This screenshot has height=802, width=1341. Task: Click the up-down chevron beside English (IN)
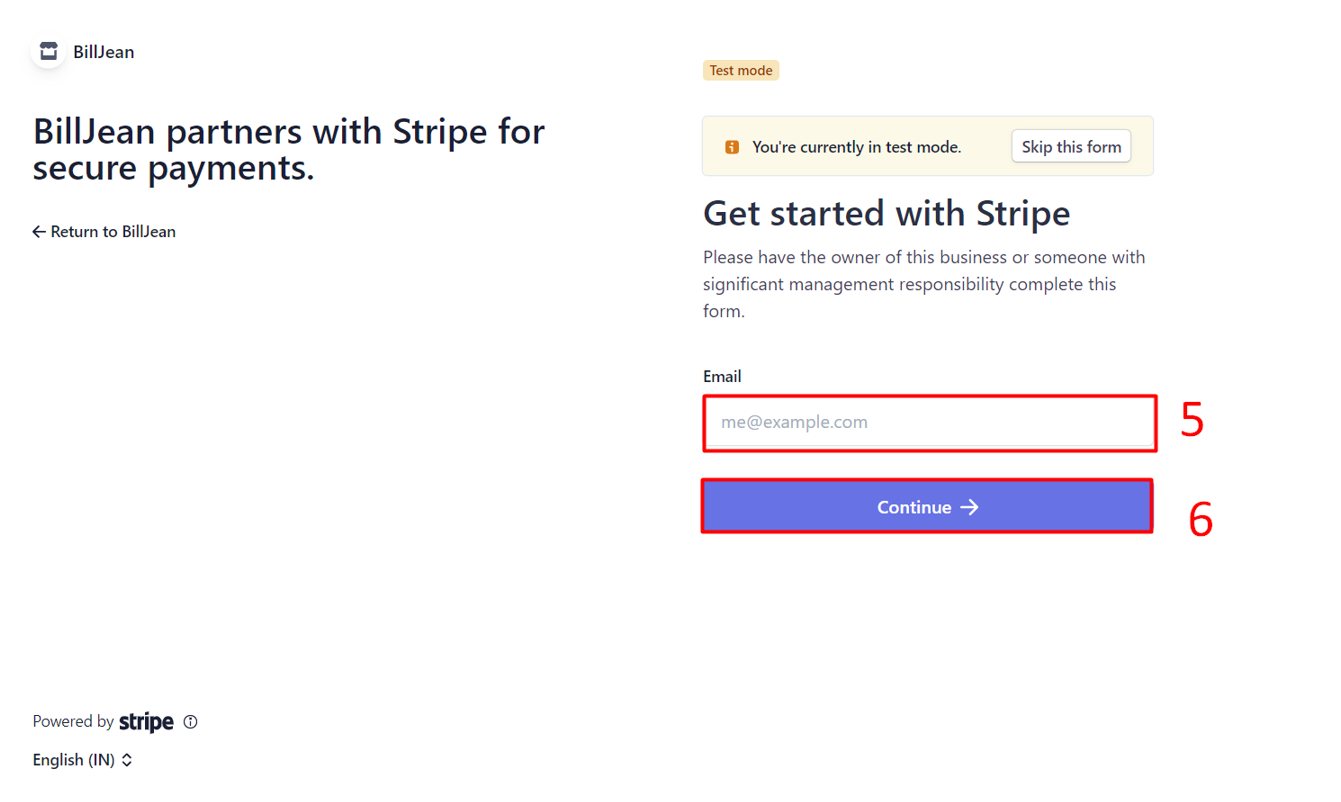pos(127,760)
